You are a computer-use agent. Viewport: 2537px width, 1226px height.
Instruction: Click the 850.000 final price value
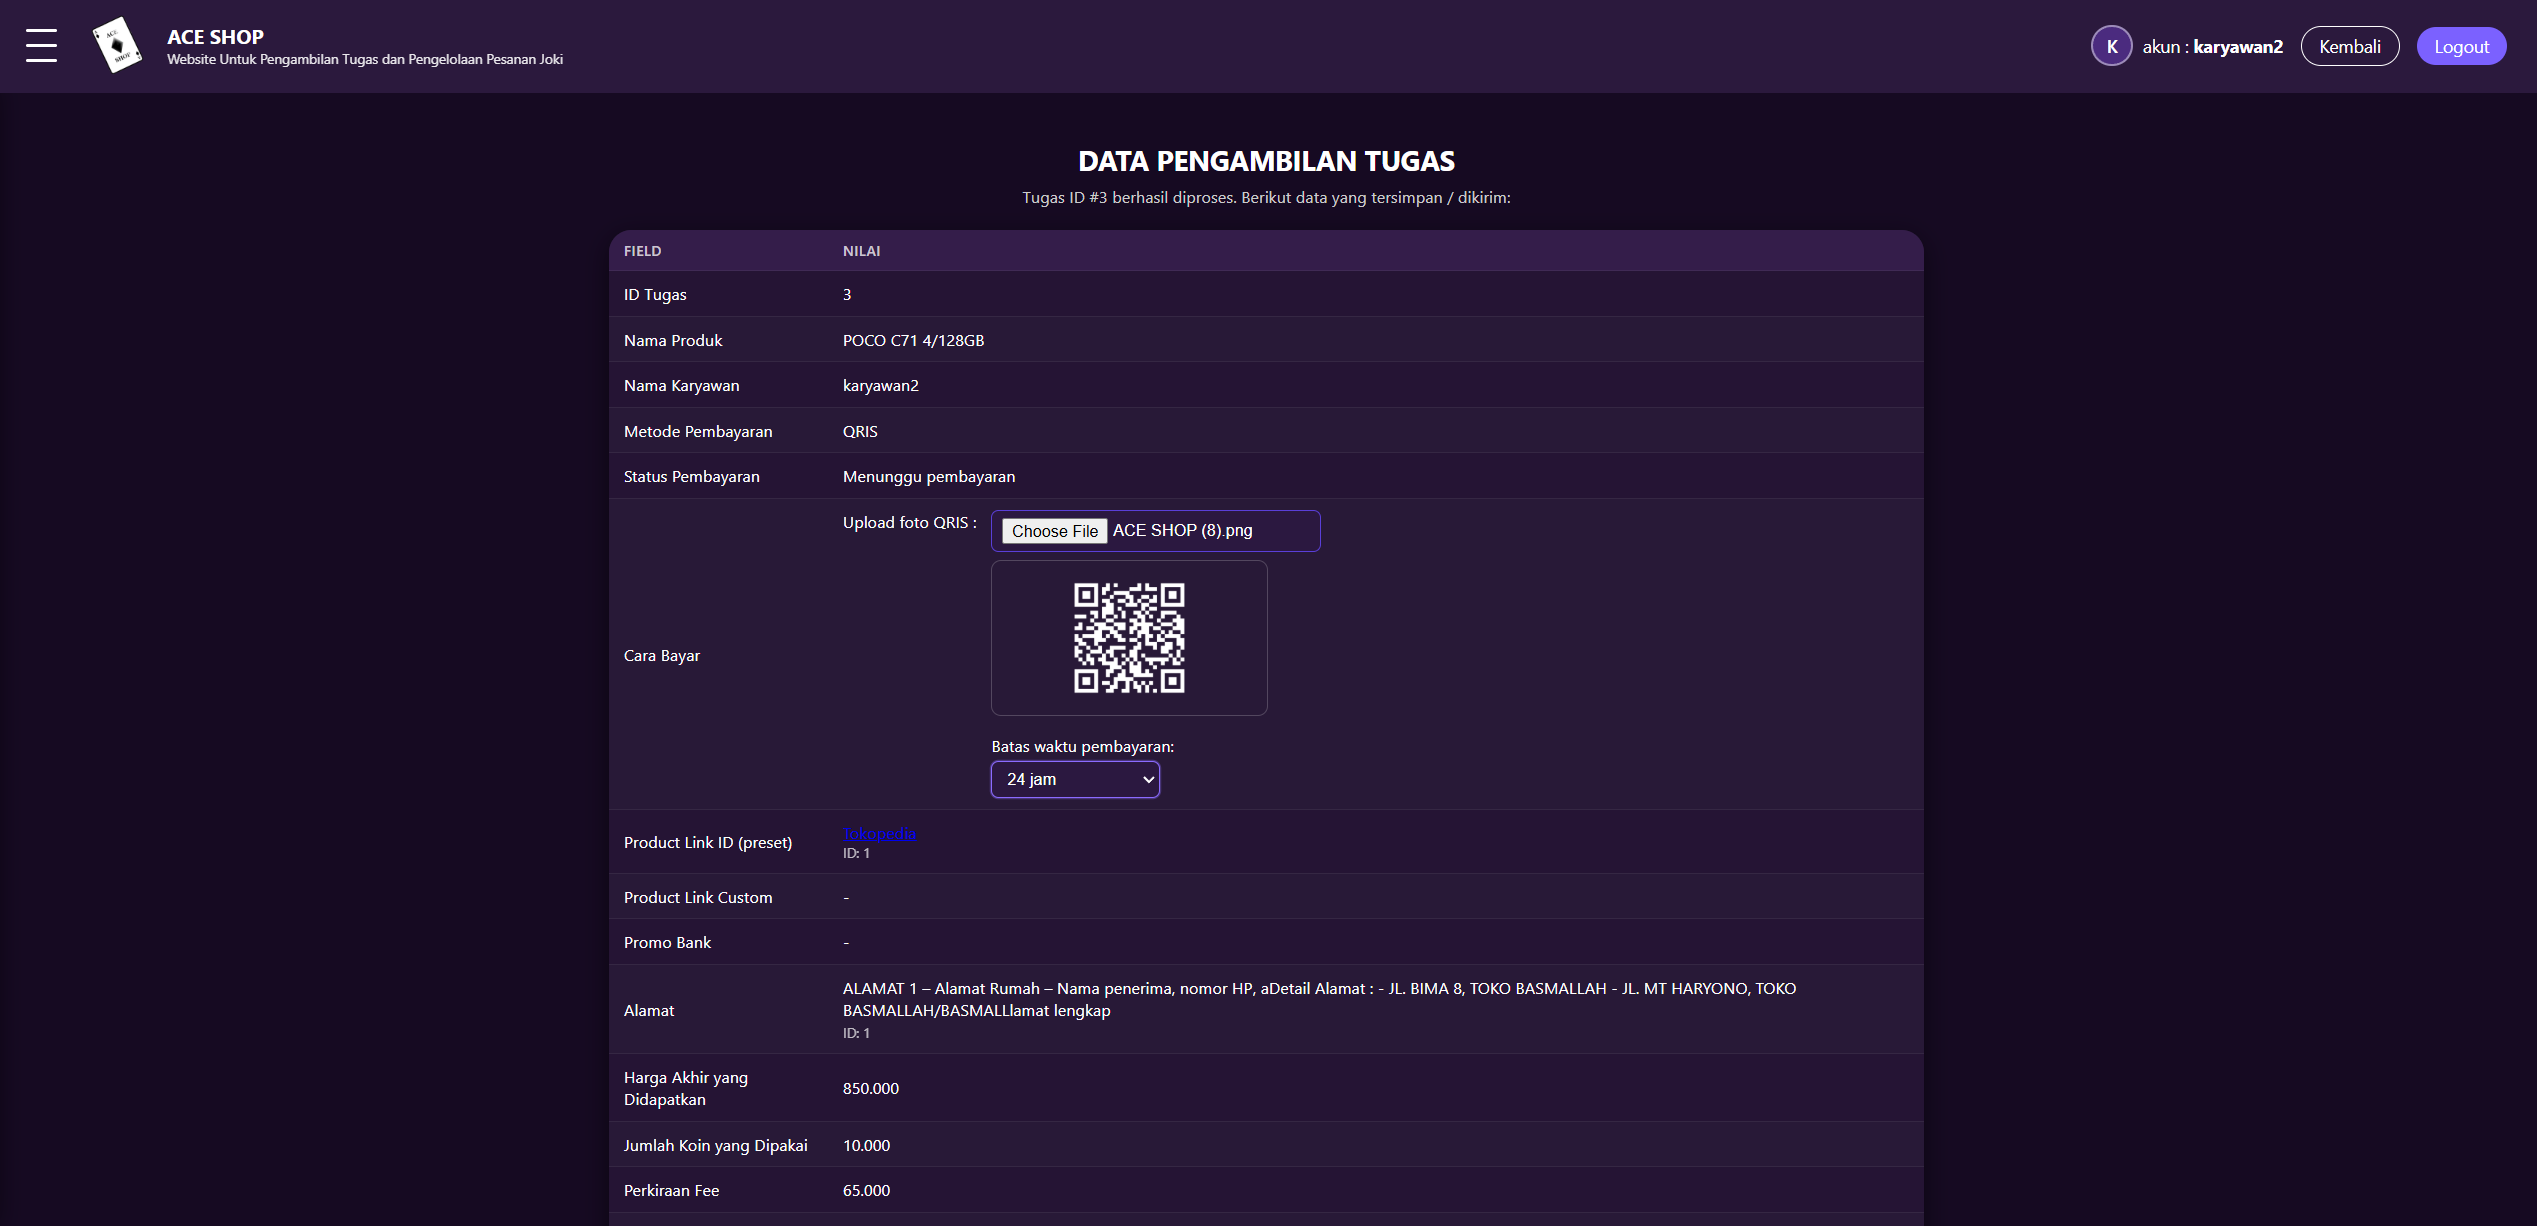[x=870, y=1088]
